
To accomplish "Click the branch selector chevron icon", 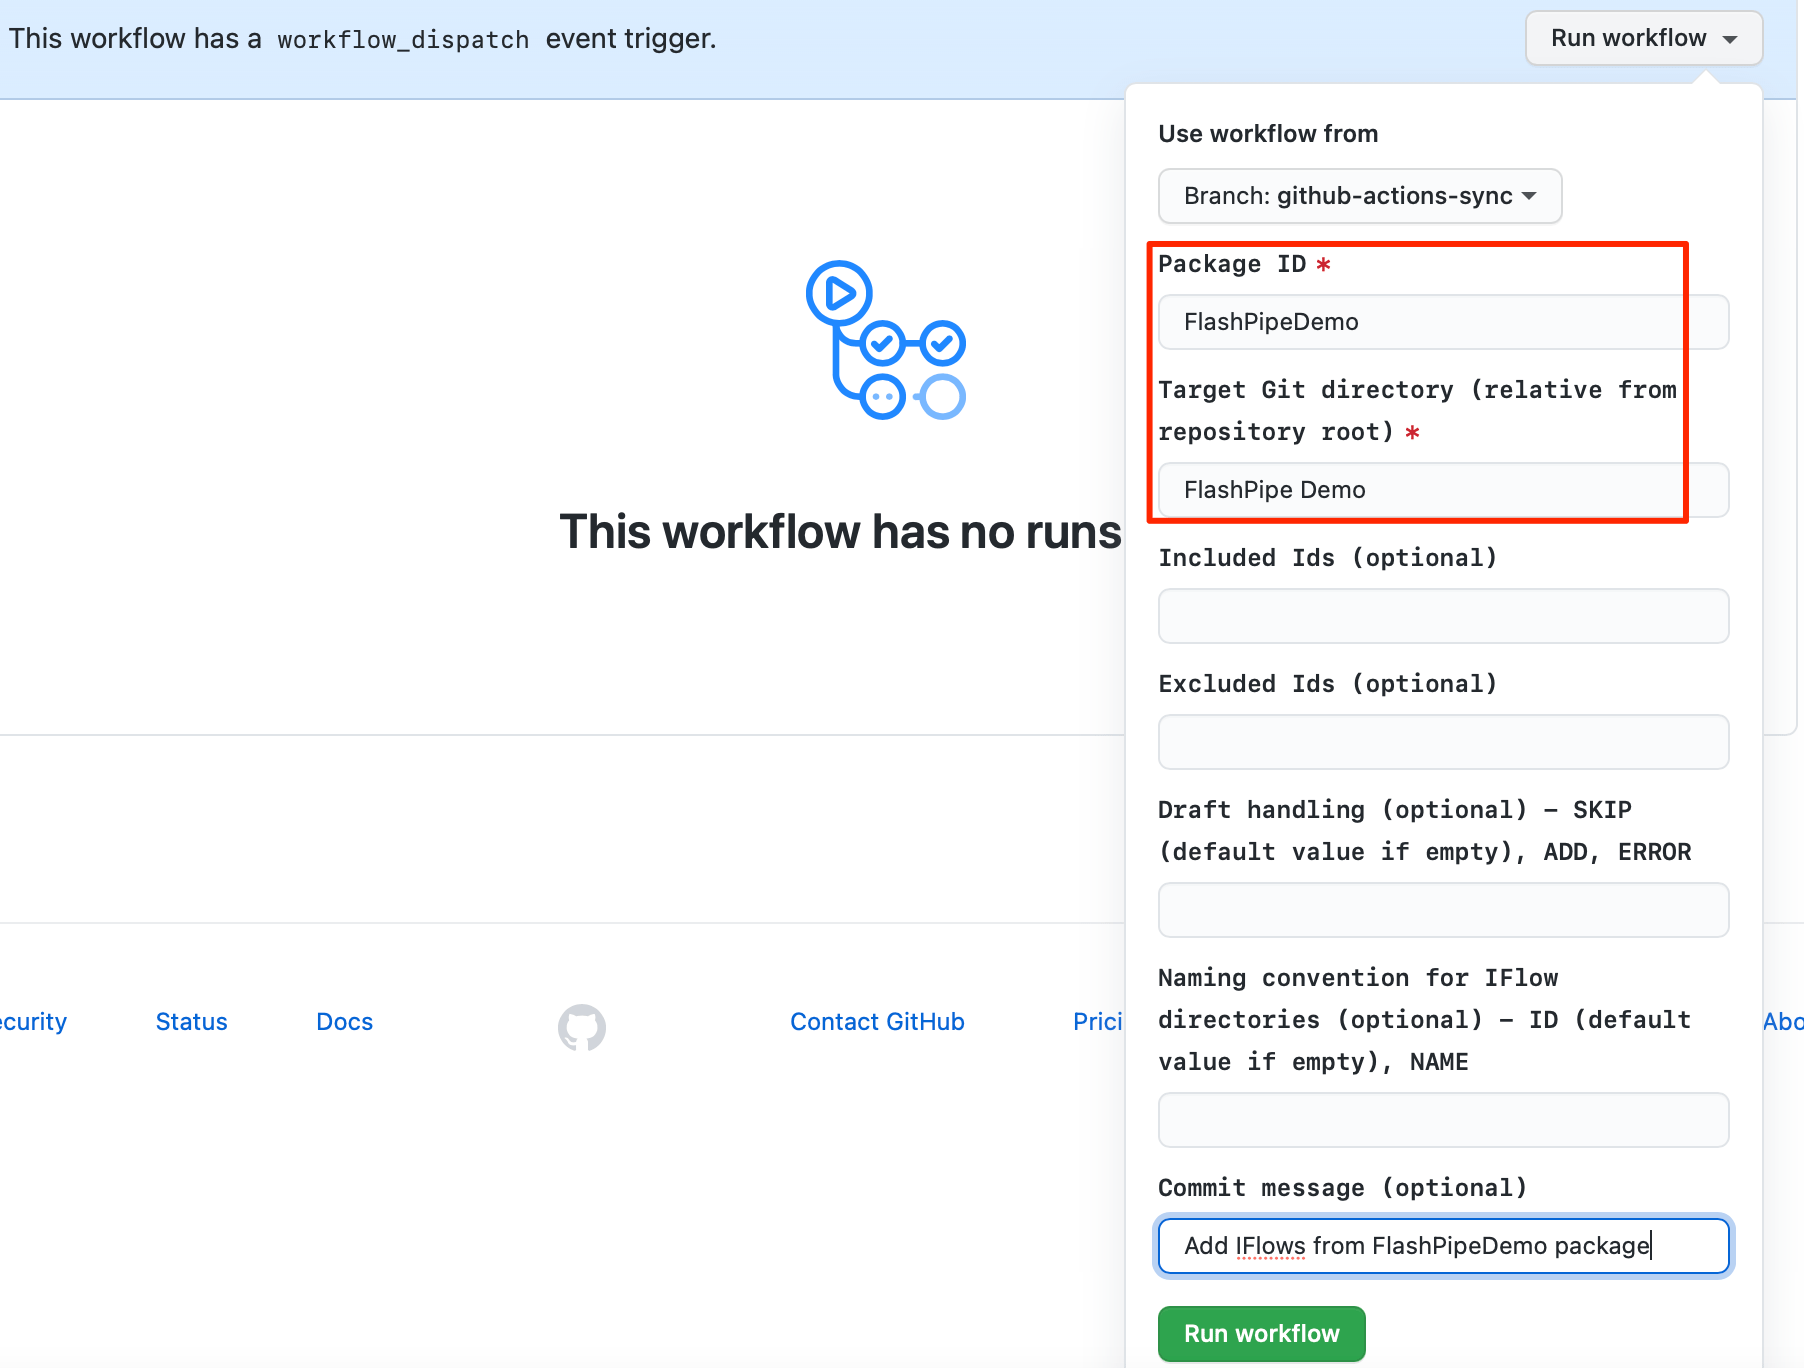I will pos(1529,196).
